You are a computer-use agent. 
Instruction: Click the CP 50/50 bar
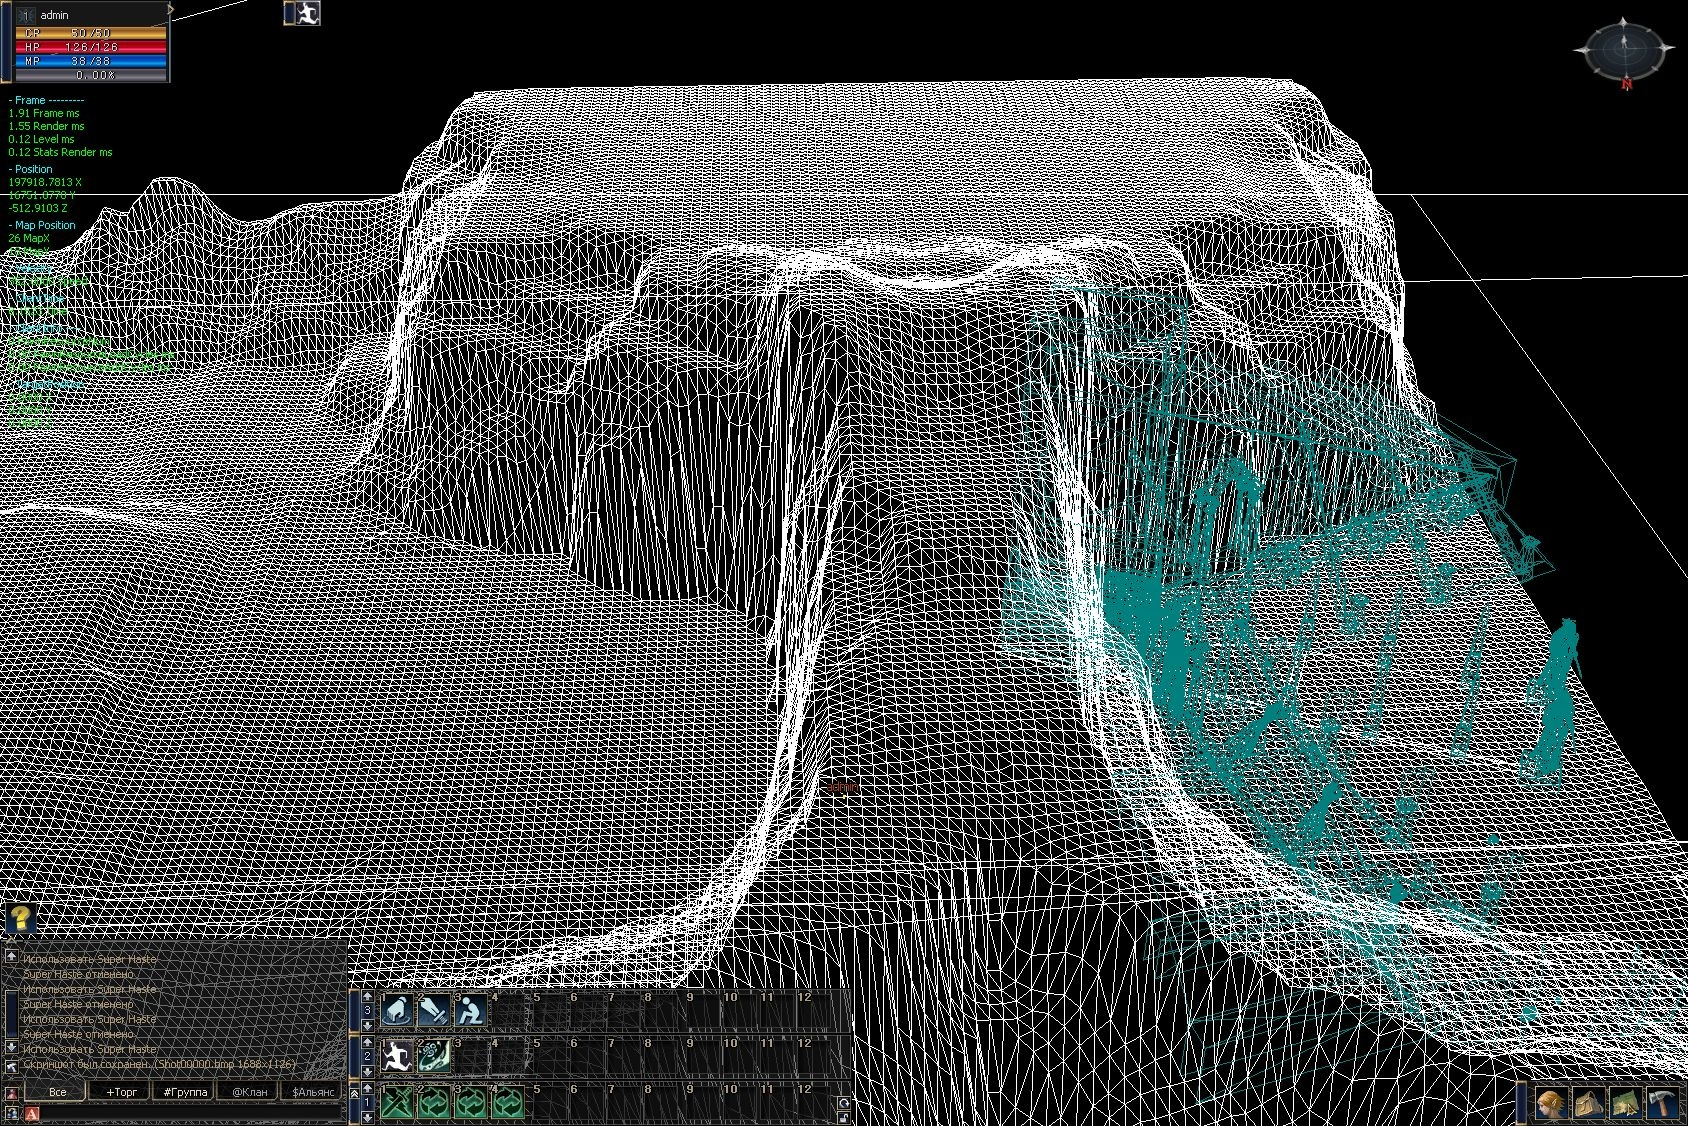pos(91,33)
